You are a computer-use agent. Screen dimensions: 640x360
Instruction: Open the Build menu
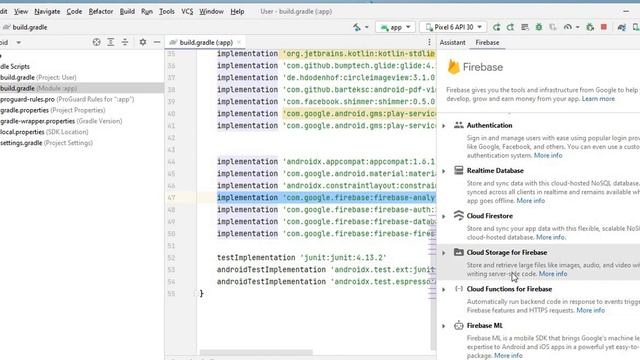[x=127, y=11]
